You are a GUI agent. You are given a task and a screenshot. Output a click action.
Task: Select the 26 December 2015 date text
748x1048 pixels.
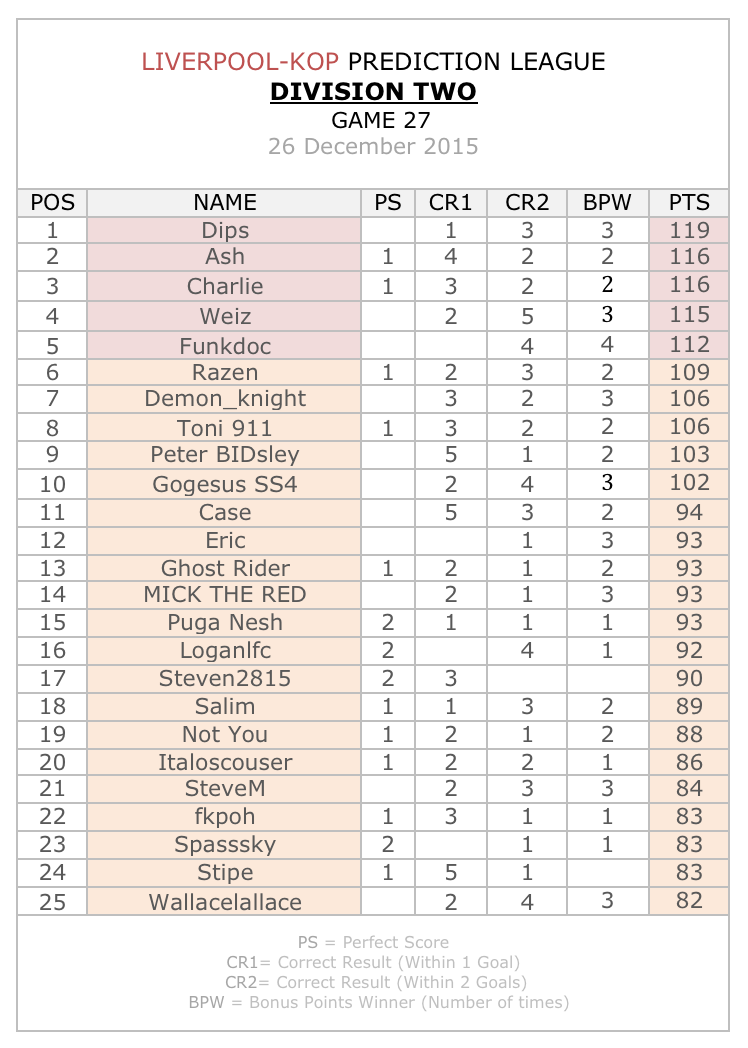373,146
